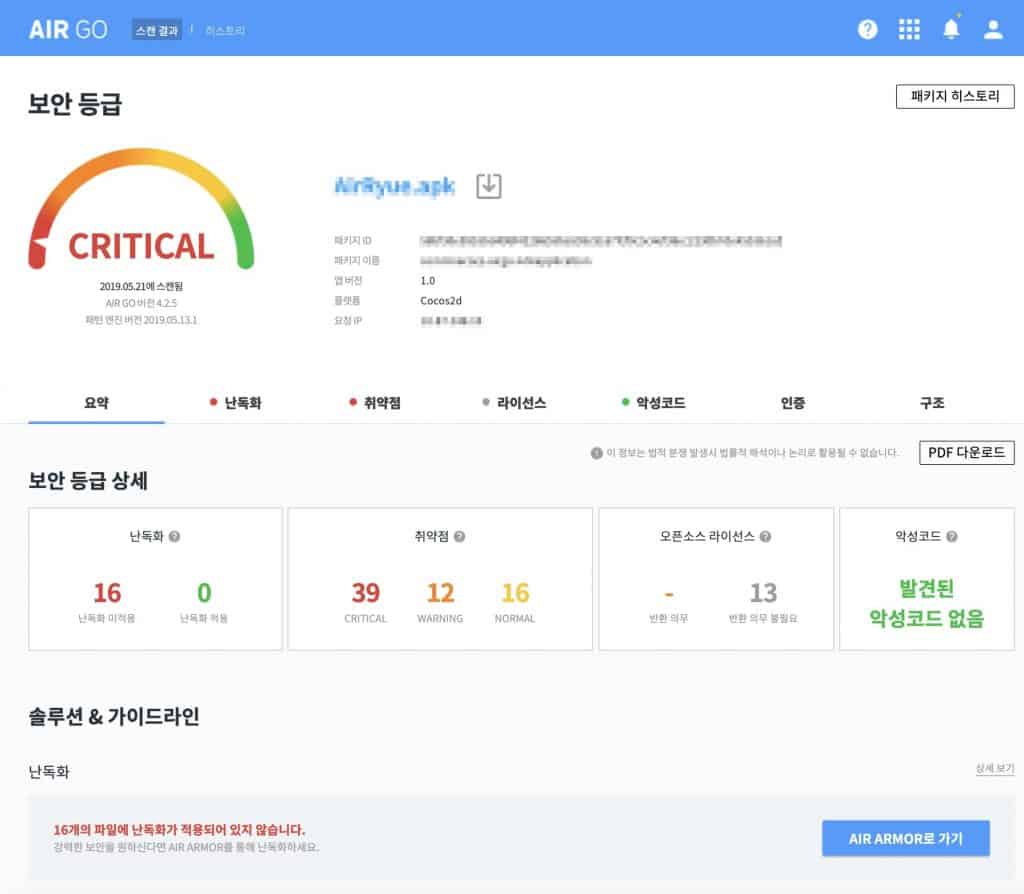The width and height of the screenshot is (1024, 894).
Task: Select the 난독화 tab
Action: 236,403
